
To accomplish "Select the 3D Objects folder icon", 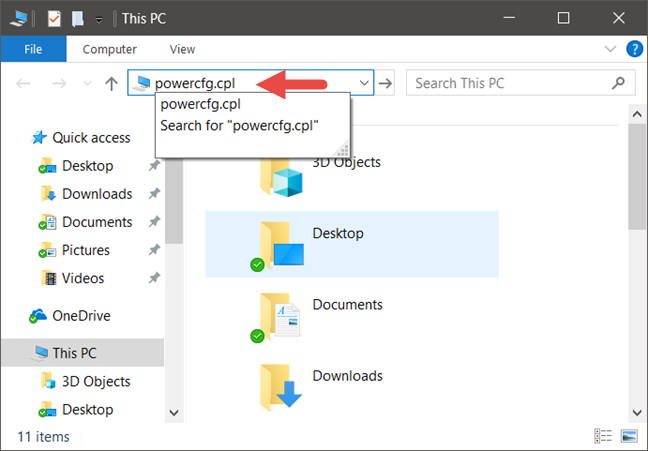I will coord(281,176).
